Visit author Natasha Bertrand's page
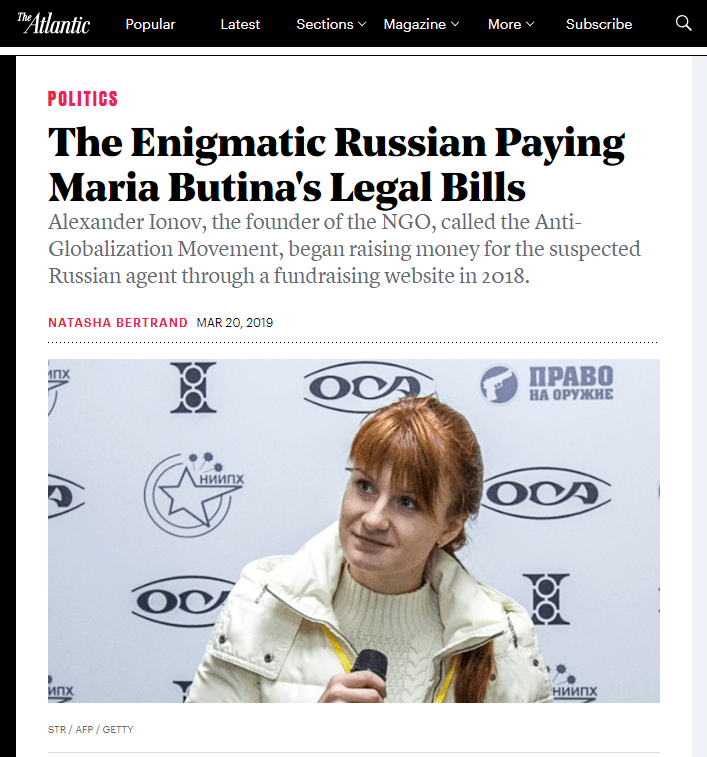The height and width of the screenshot is (757, 707). [x=118, y=322]
